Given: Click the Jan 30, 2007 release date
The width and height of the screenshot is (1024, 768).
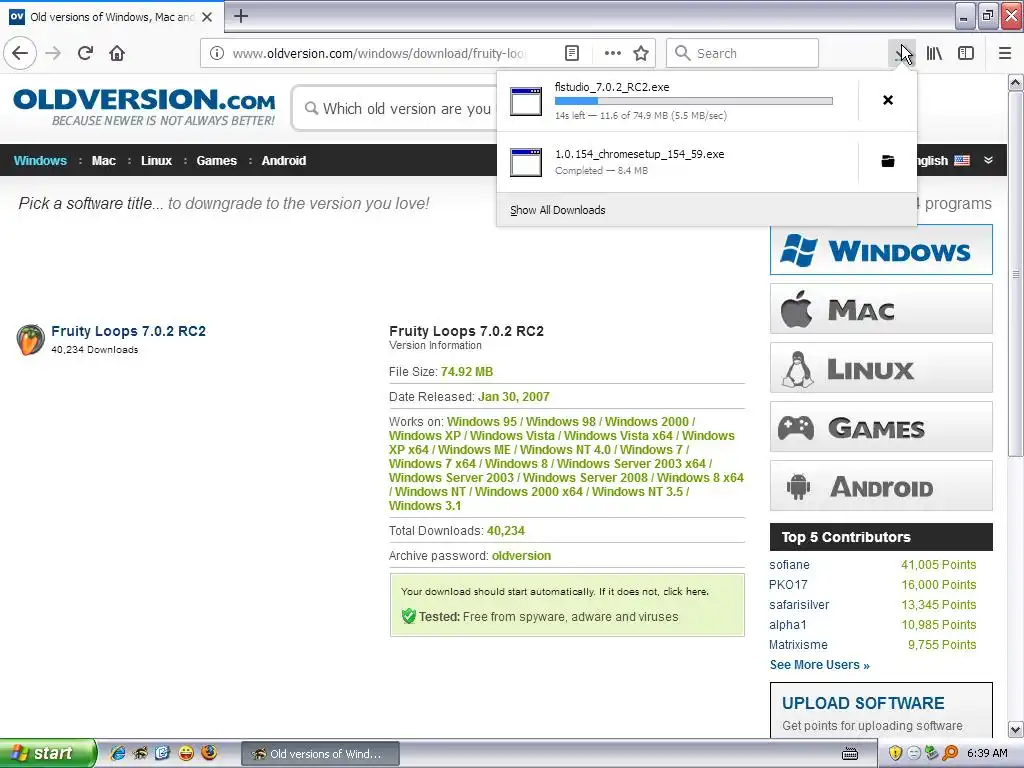Looking at the screenshot, I should tap(513, 396).
